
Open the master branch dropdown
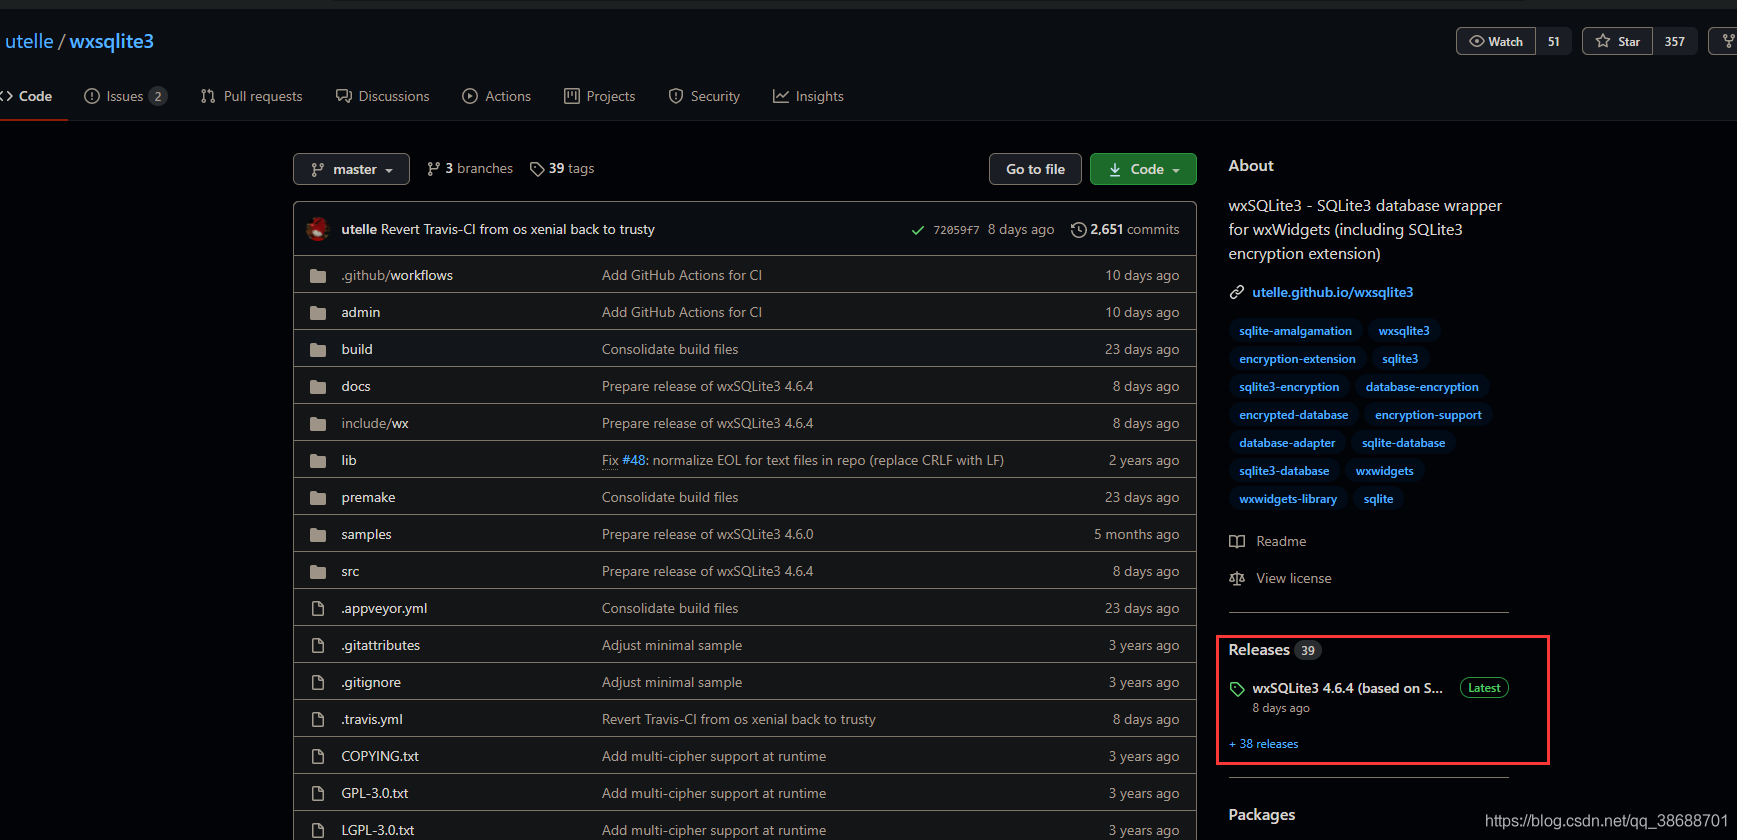(351, 169)
